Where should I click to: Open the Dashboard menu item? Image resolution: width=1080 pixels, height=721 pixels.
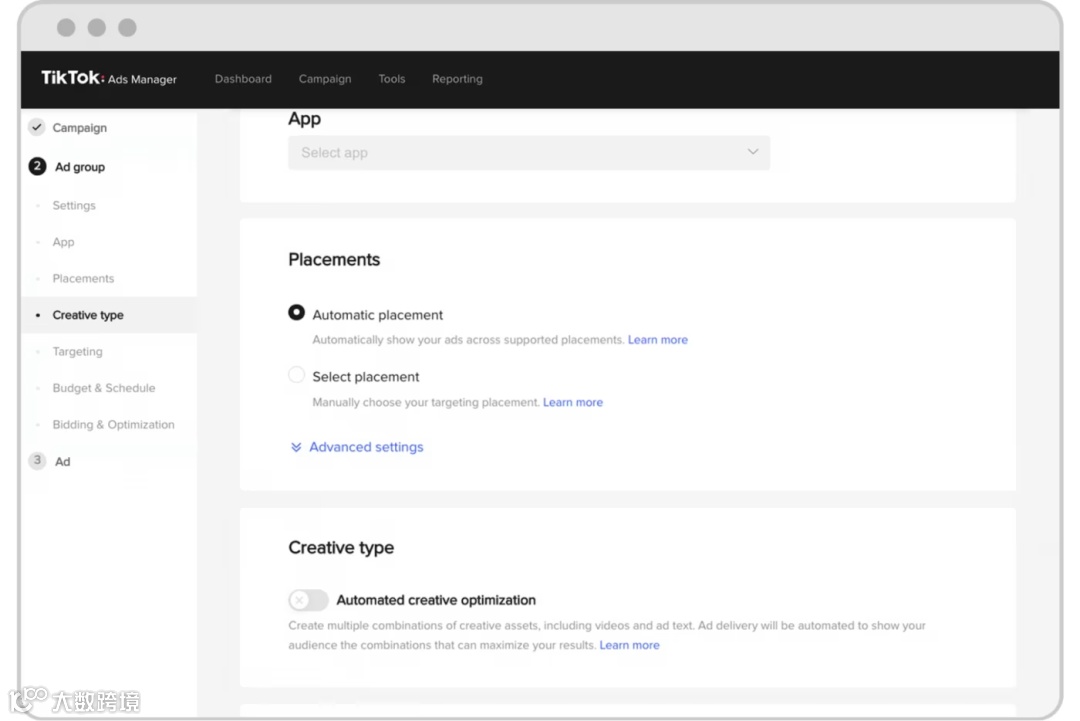click(243, 79)
